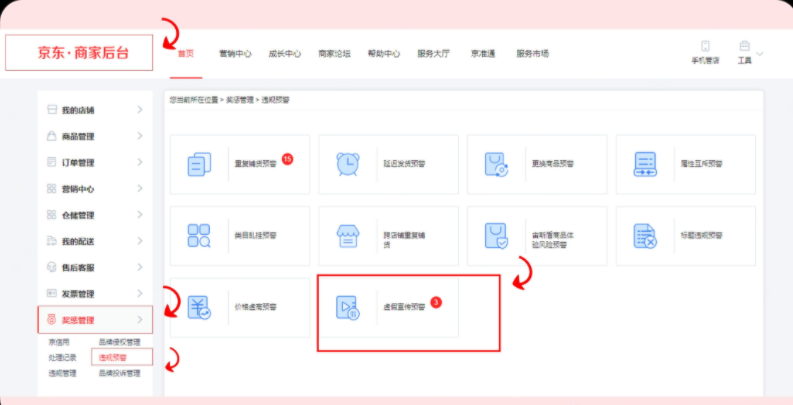
Task: Click the 价格虚高预警 yen price icon
Action: (199, 307)
